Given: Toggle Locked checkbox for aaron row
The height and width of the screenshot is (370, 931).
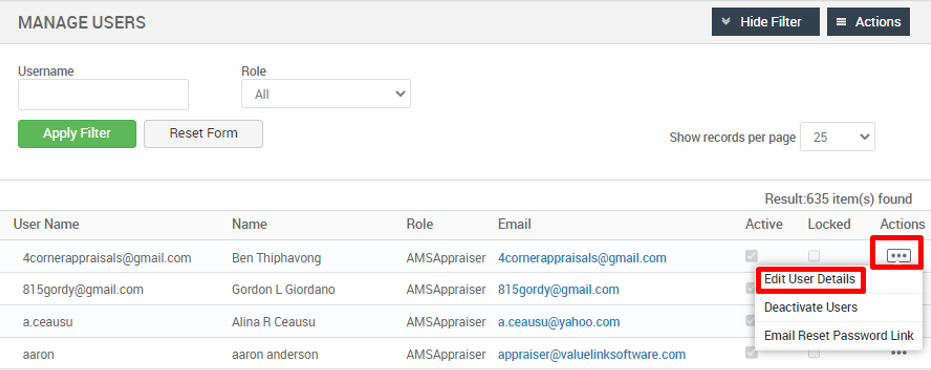Looking at the screenshot, I should coord(814,353).
